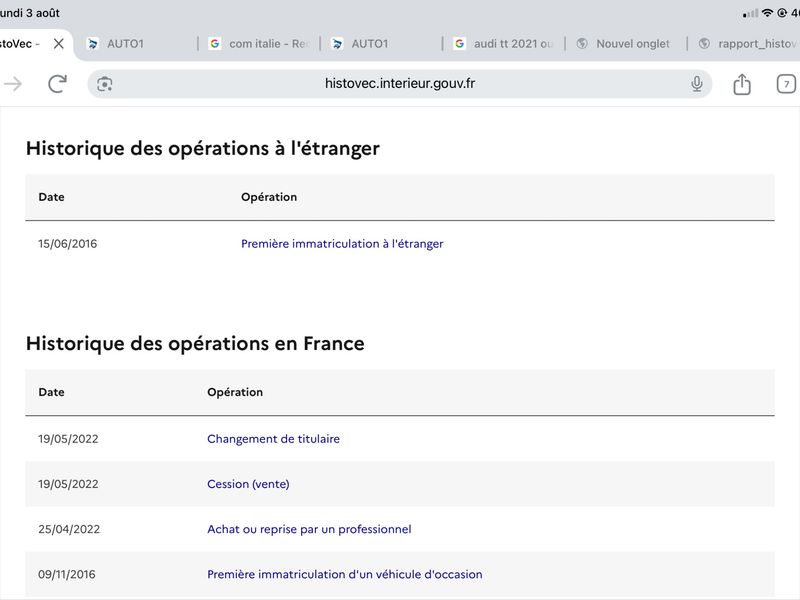The image size is (800, 600).
Task: Select the date 25/04/2022
Action: 69,529
